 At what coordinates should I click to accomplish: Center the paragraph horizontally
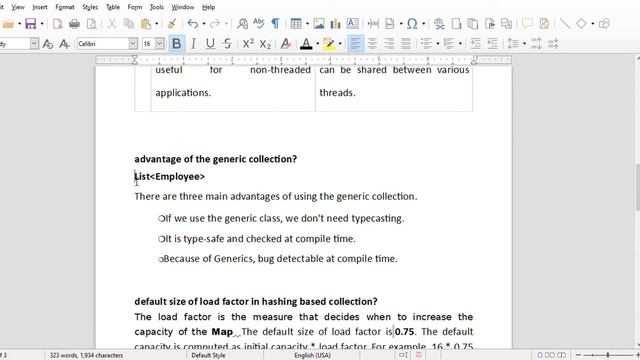372,44
